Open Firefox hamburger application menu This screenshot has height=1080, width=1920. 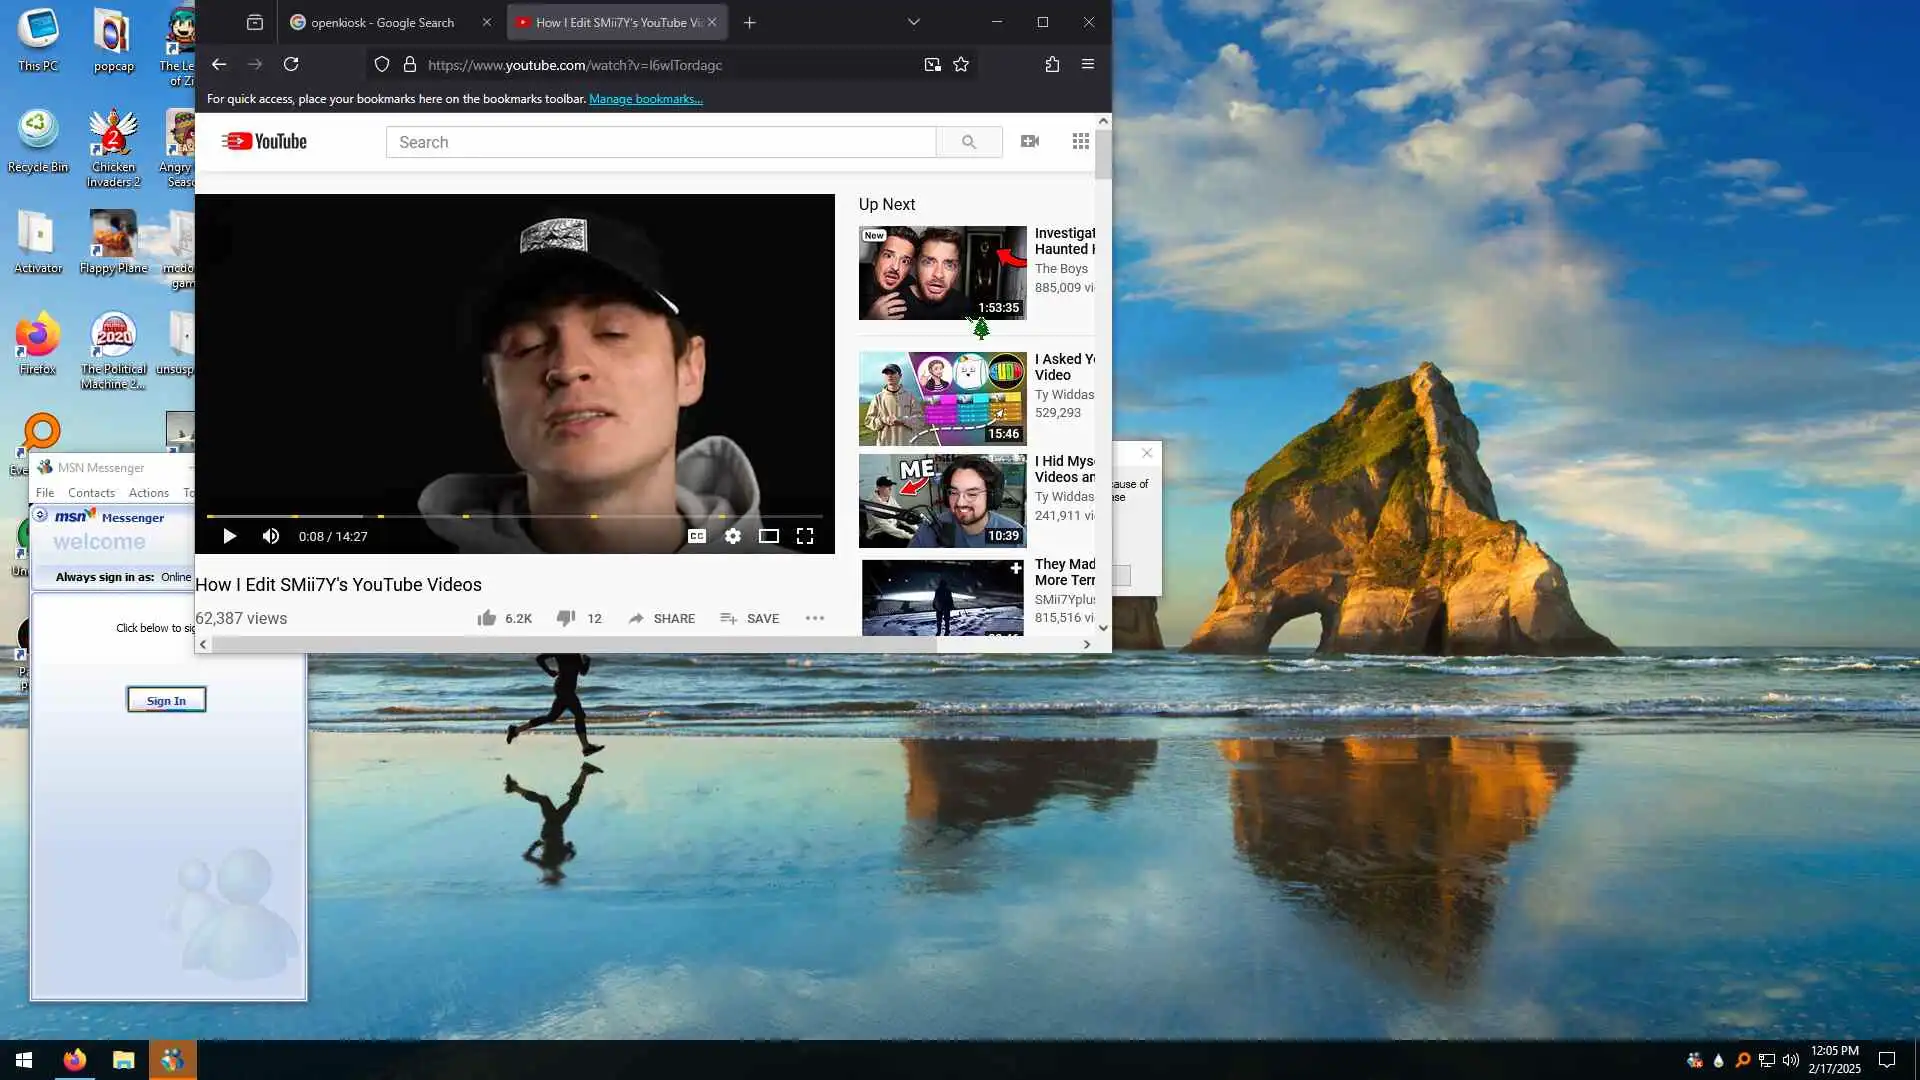(x=1088, y=64)
